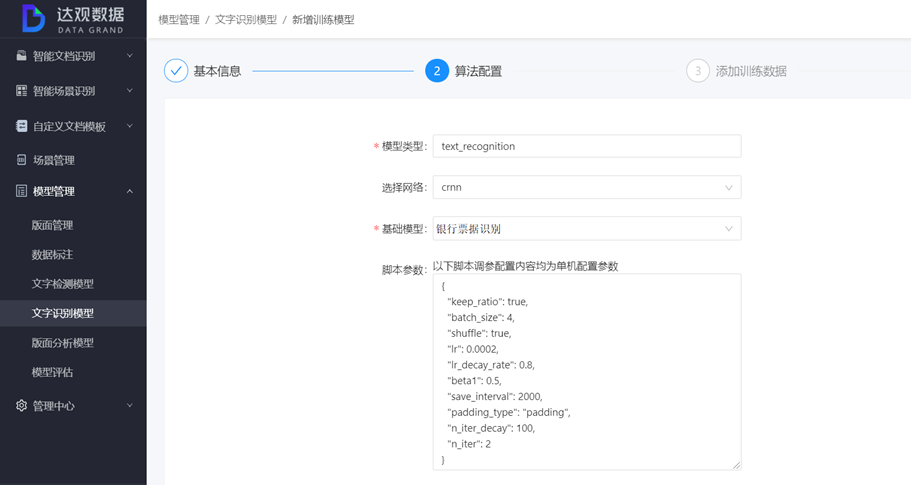Select 文字检测模型 menu item
The height and width of the screenshot is (485, 911).
click(x=63, y=284)
